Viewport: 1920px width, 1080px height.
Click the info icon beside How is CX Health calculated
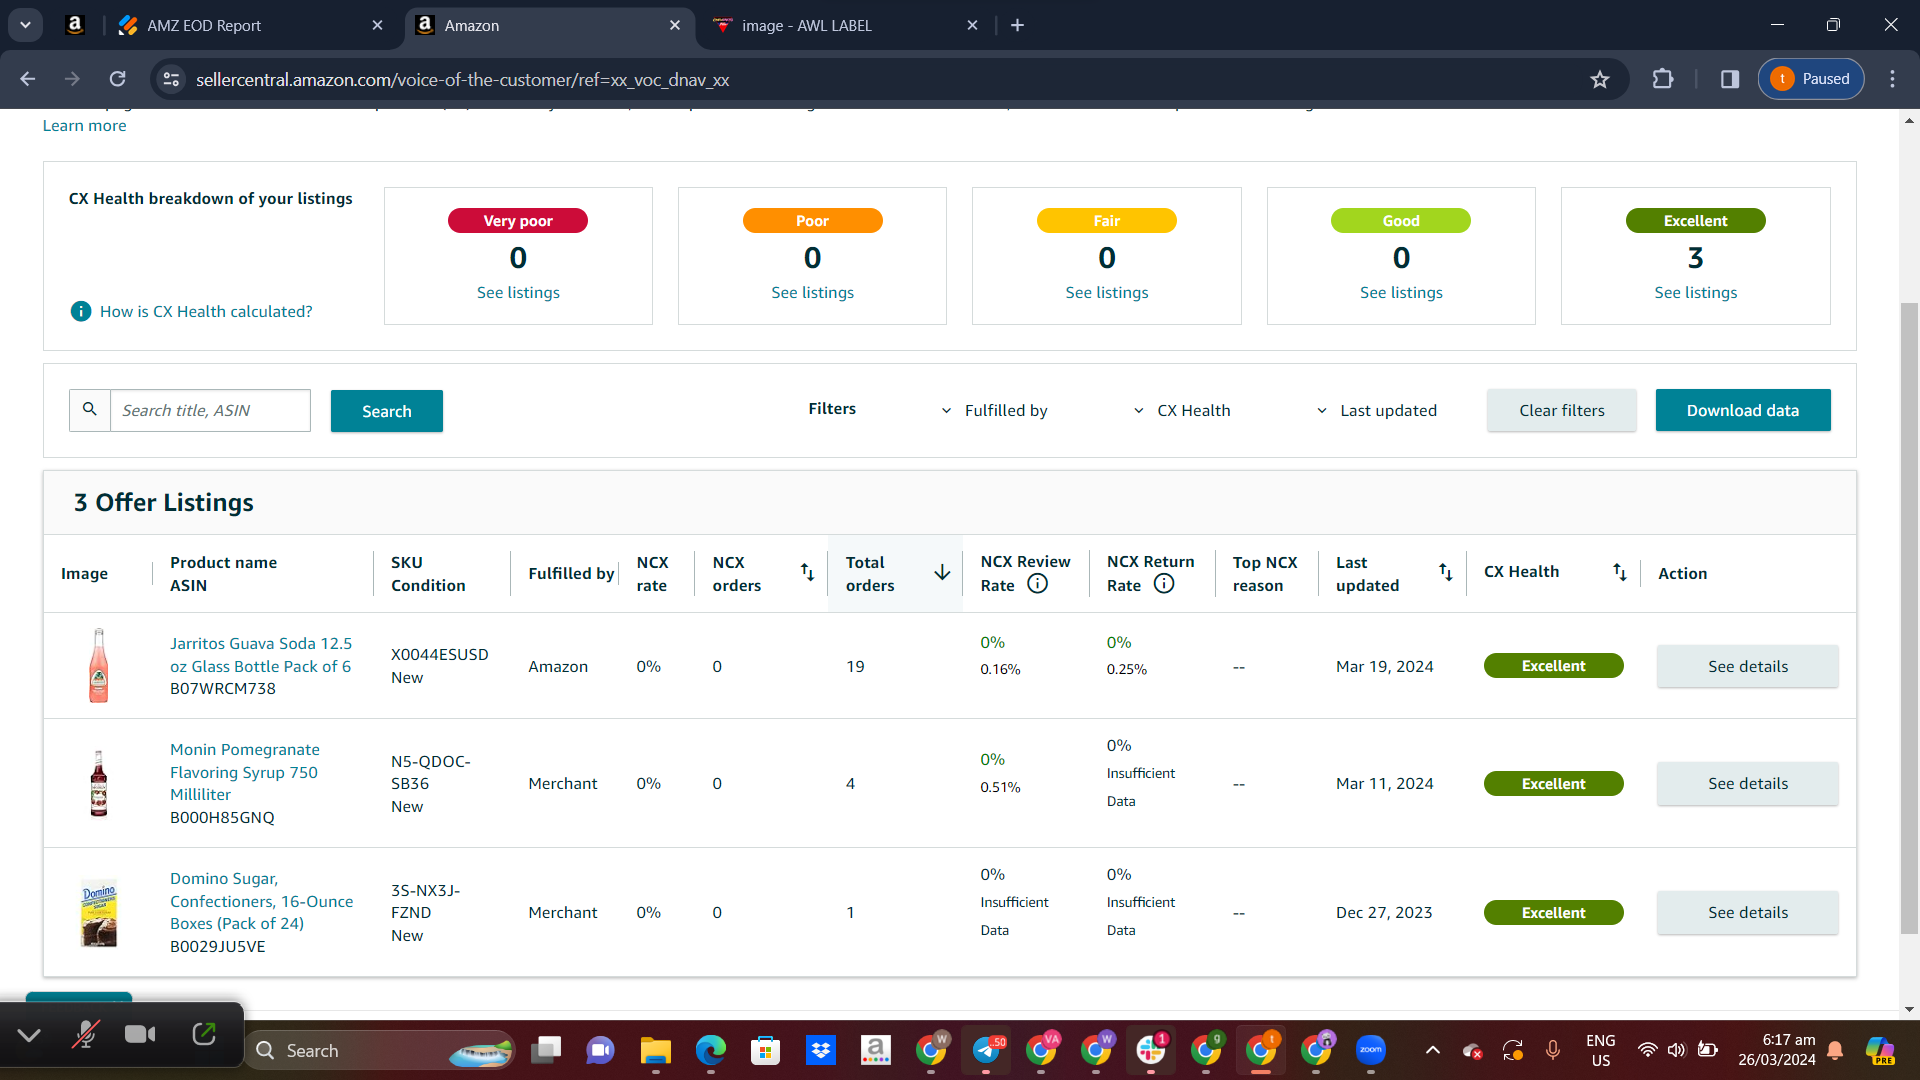pyautogui.click(x=81, y=311)
